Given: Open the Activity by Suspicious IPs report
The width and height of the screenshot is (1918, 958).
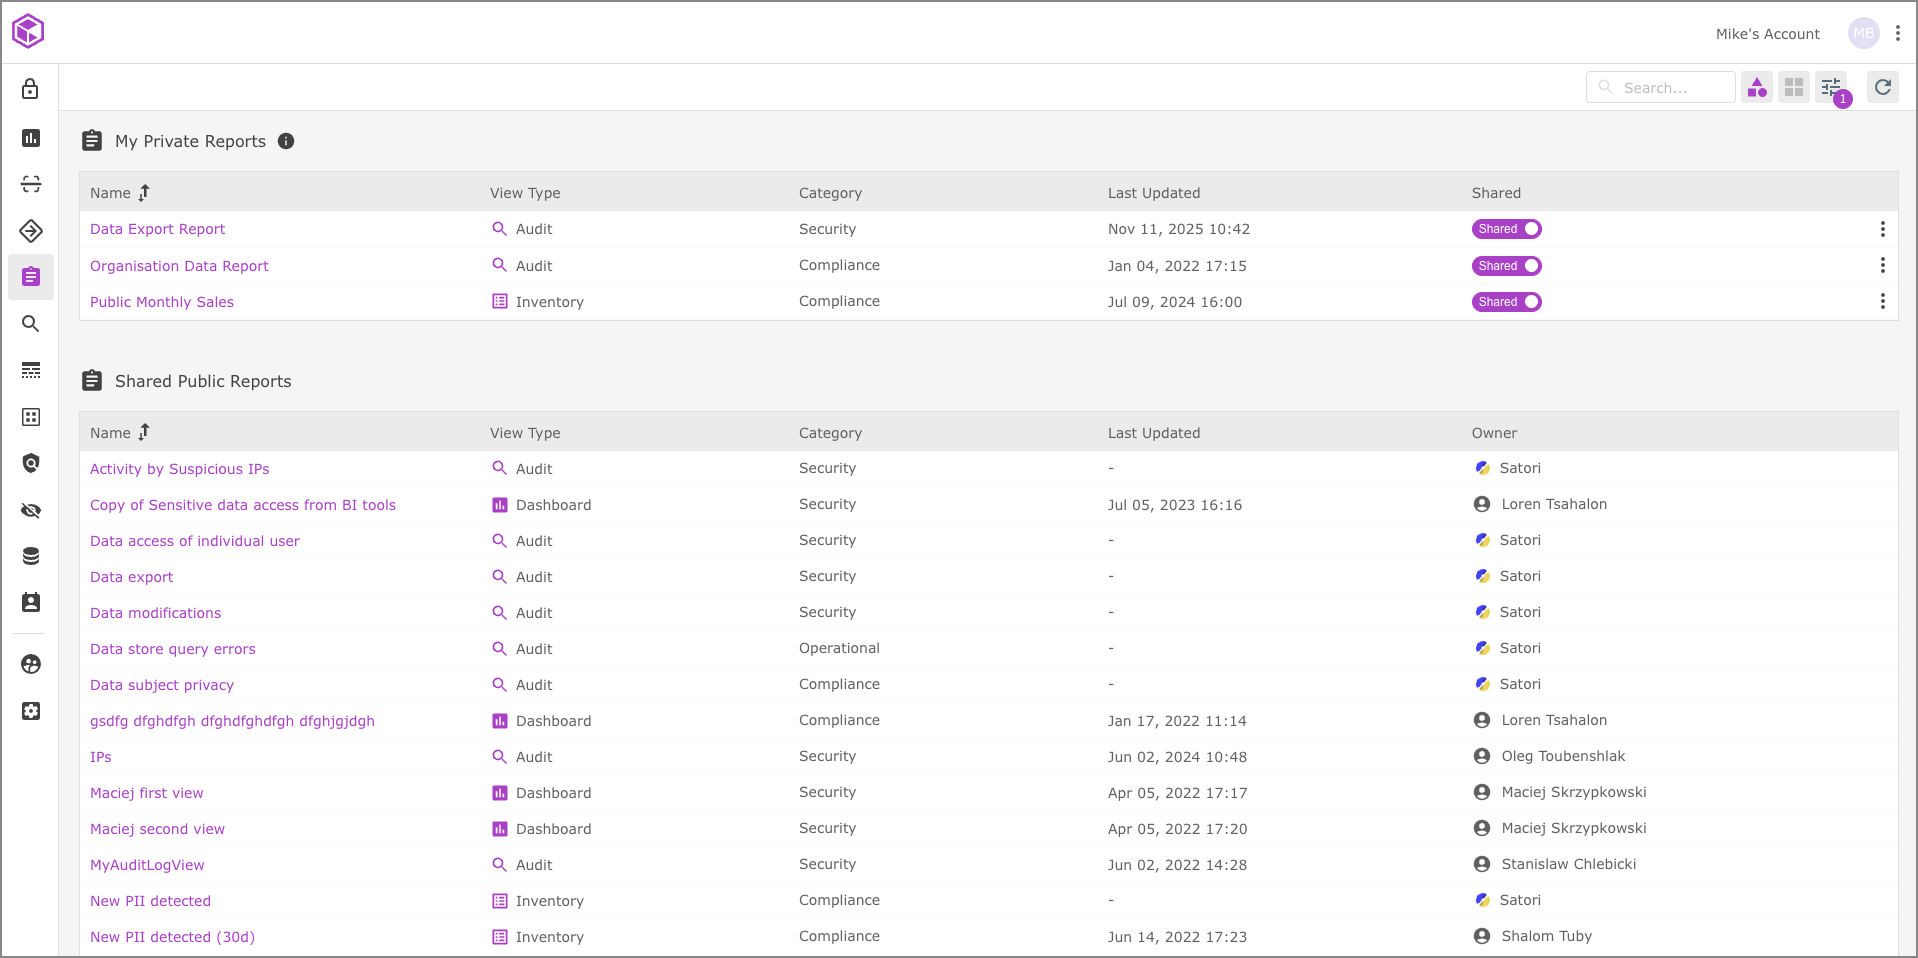Looking at the screenshot, I should pos(179,469).
